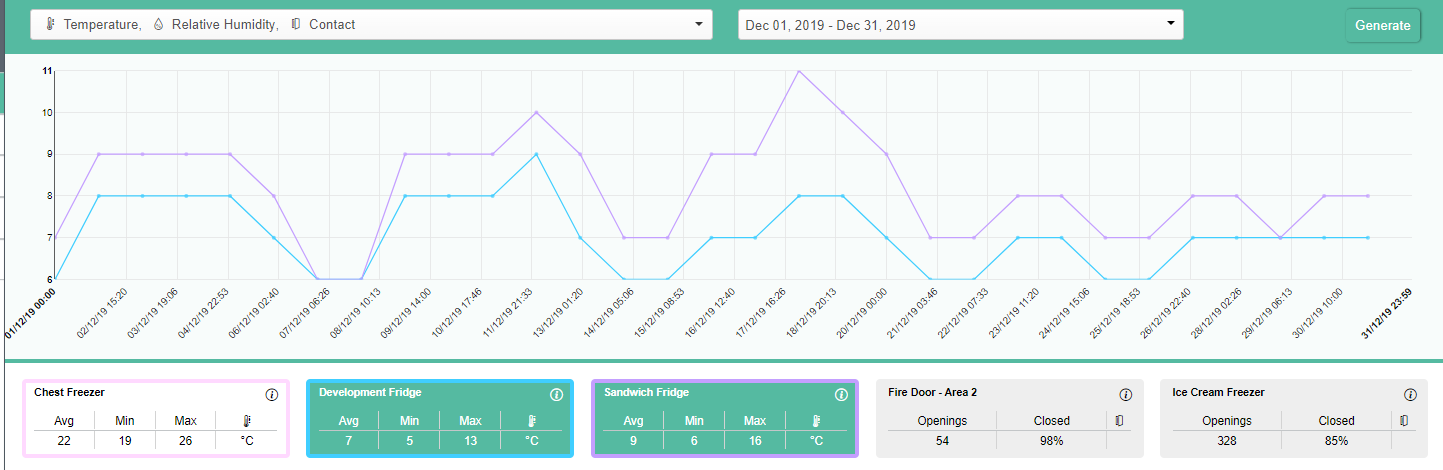Viewport: 1443px width, 470px height.
Task: Show Sandwich Fridge info details
Action: [x=841, y=395]
